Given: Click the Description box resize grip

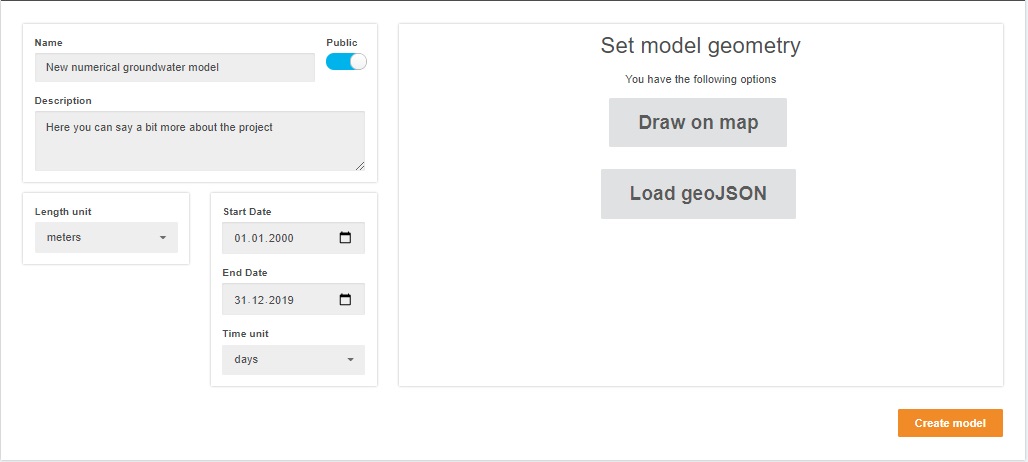Looking at the screenshot, I should 360,166.
